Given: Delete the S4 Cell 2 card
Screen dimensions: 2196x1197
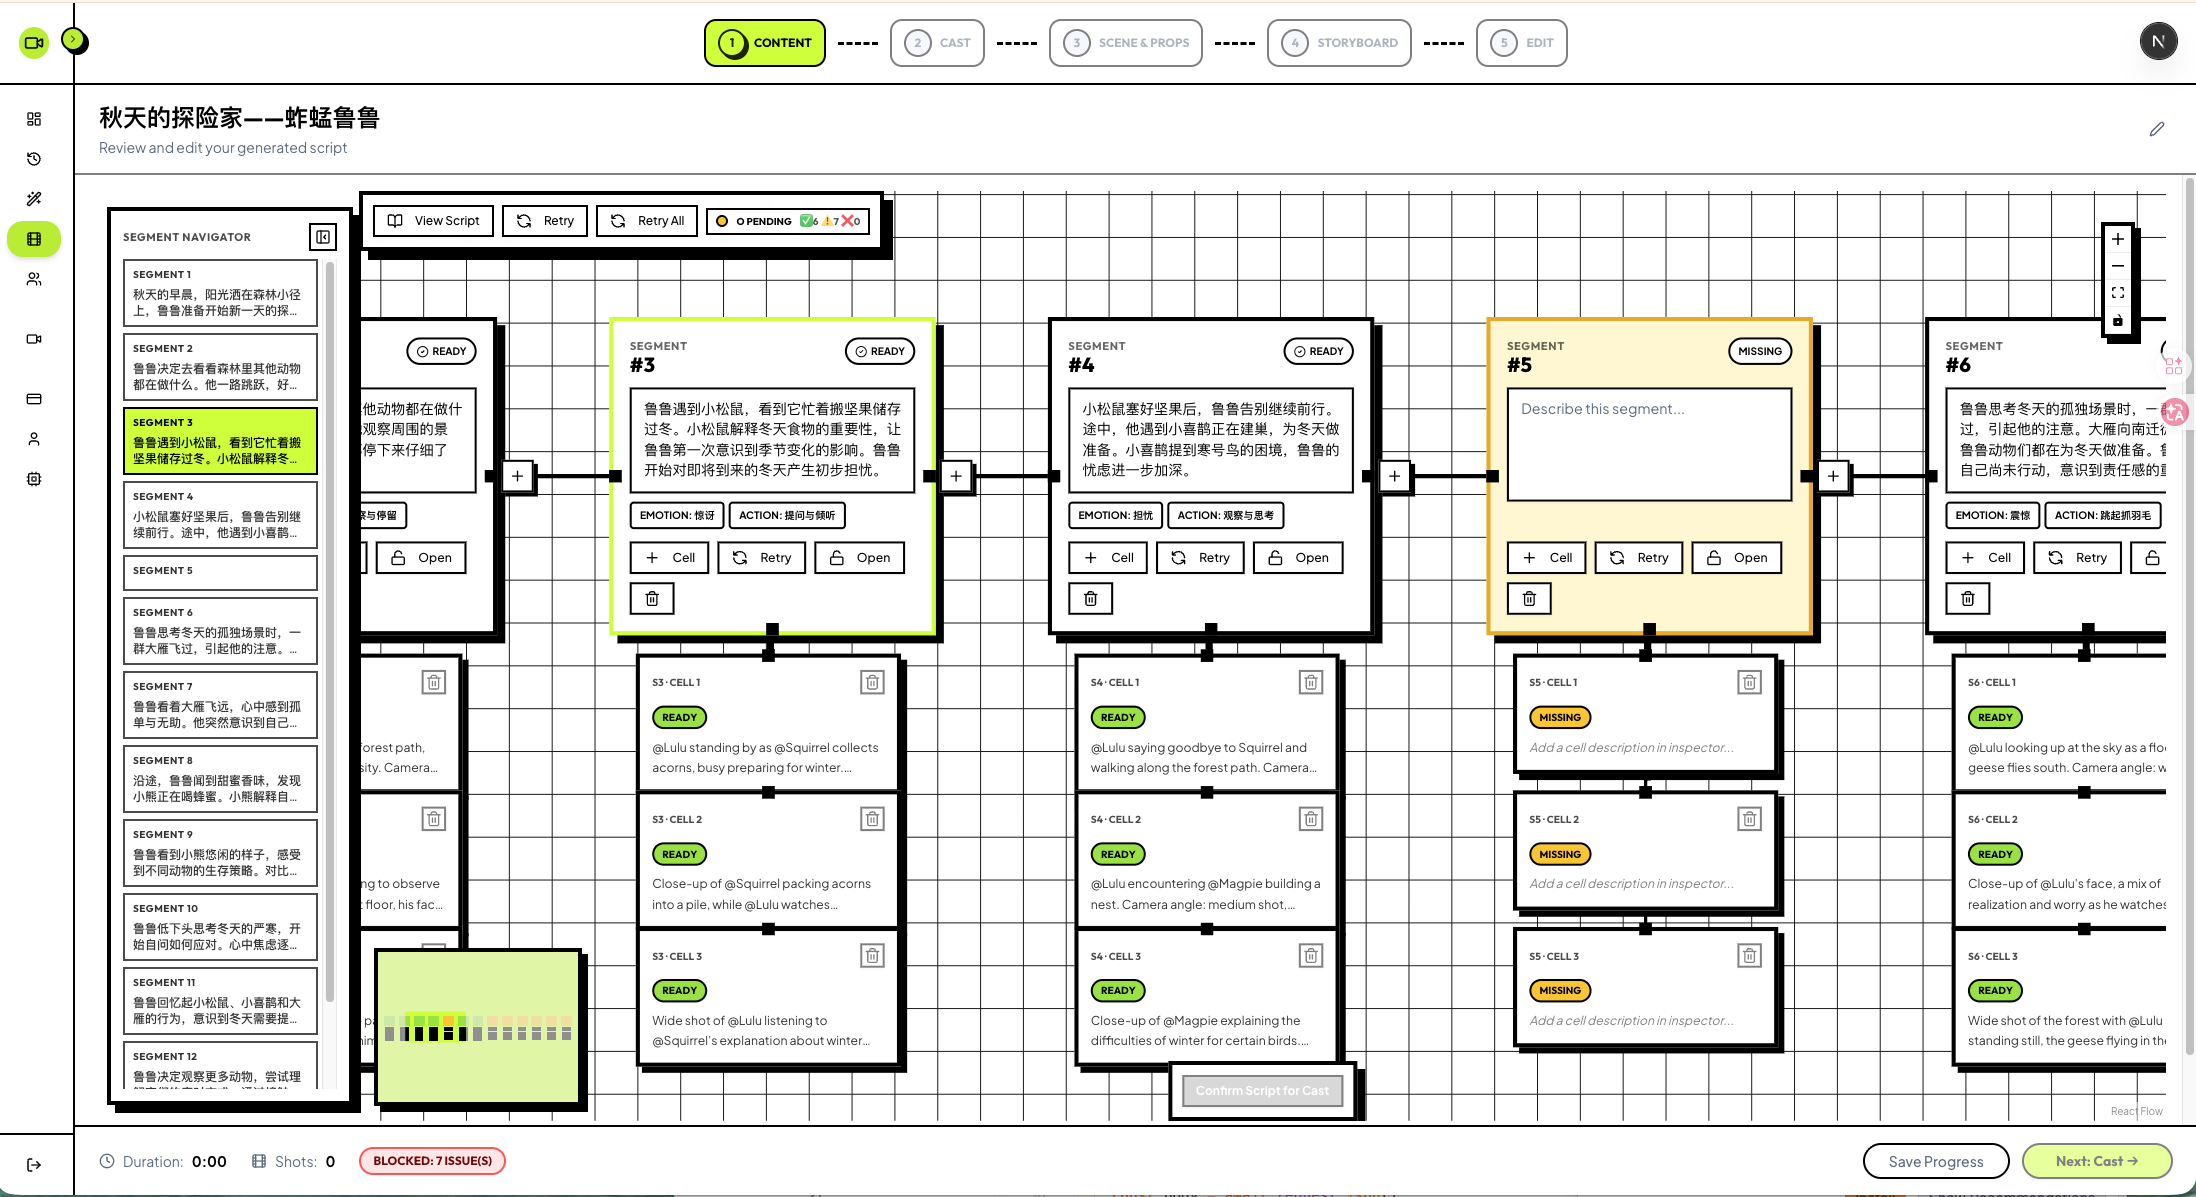Looking at the screenshot, I should 1310,819.
